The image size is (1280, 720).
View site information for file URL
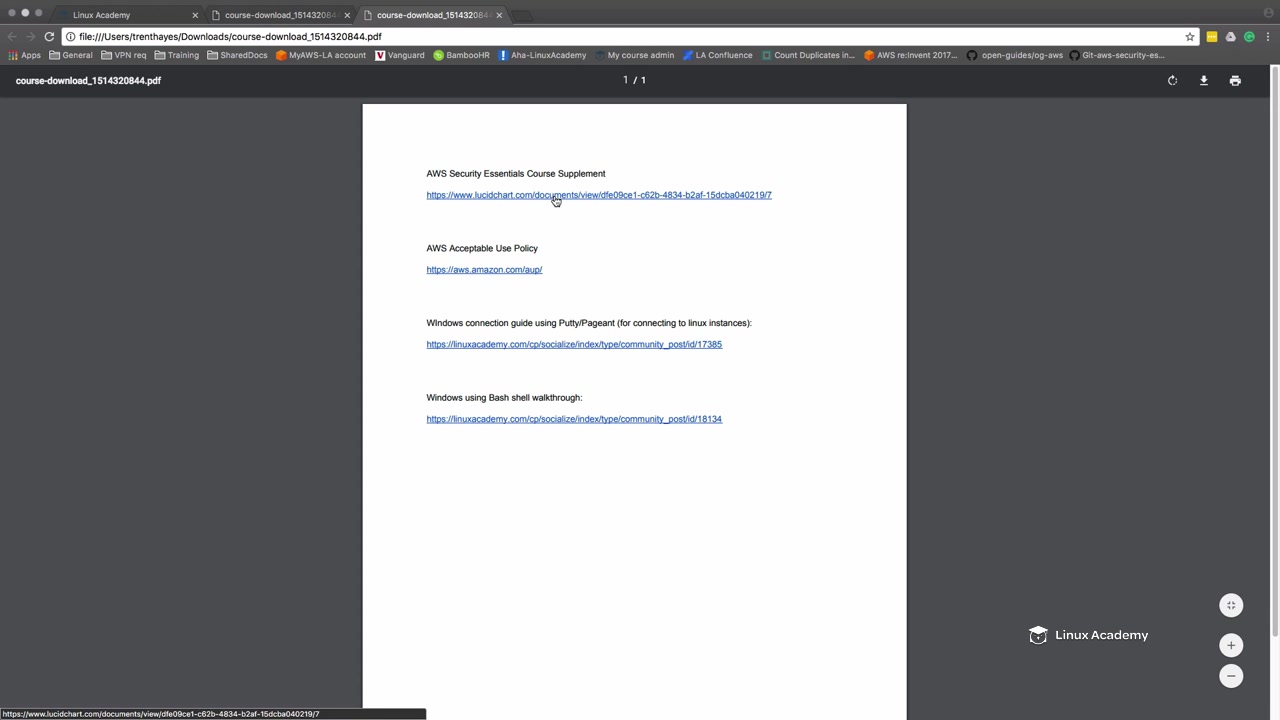coord(70,36)
